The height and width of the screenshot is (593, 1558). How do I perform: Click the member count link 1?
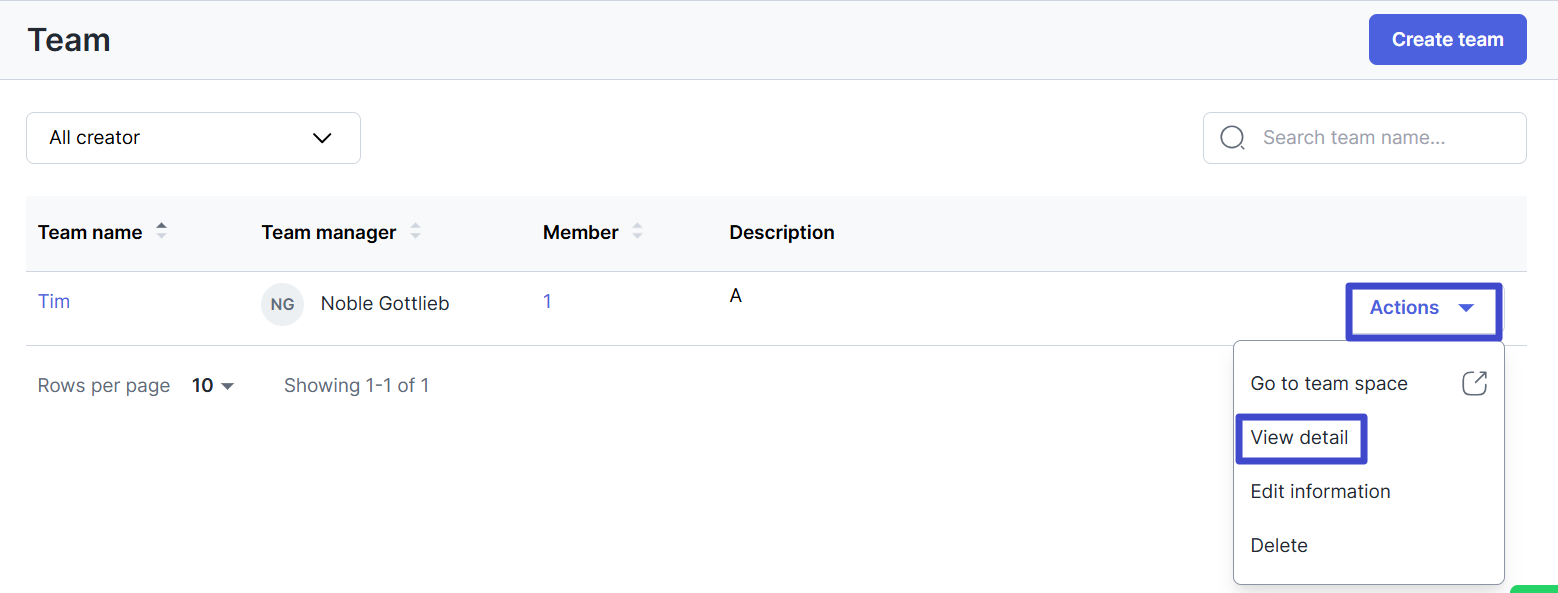tap(547, 301)
